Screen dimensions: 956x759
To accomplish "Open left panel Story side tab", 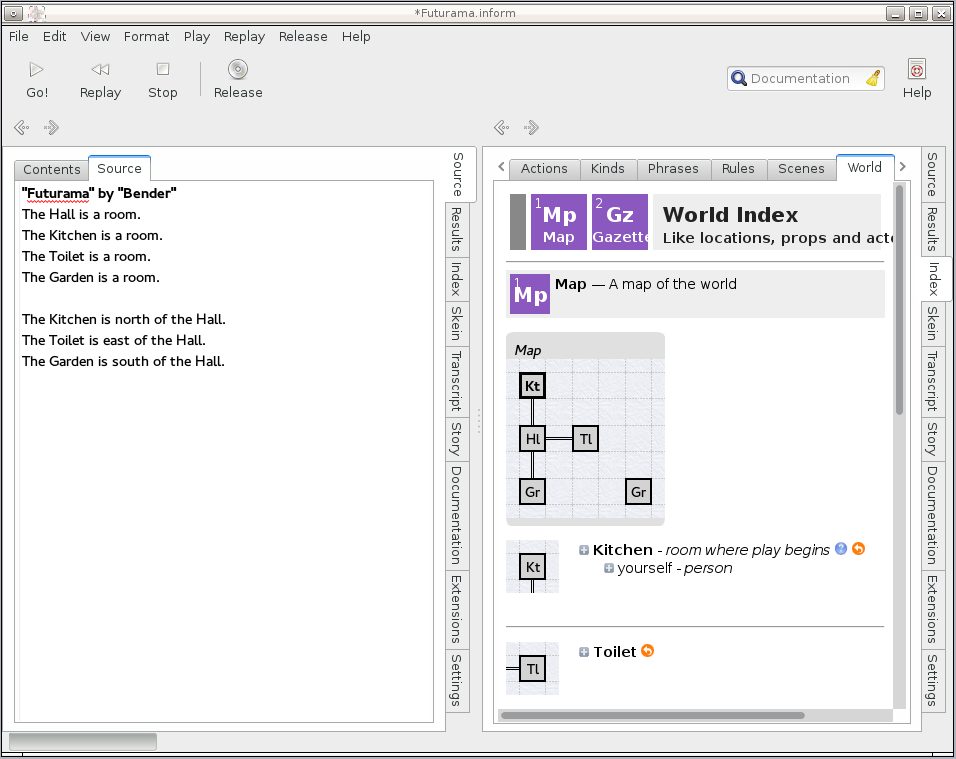I will click(x=456, y=438).
